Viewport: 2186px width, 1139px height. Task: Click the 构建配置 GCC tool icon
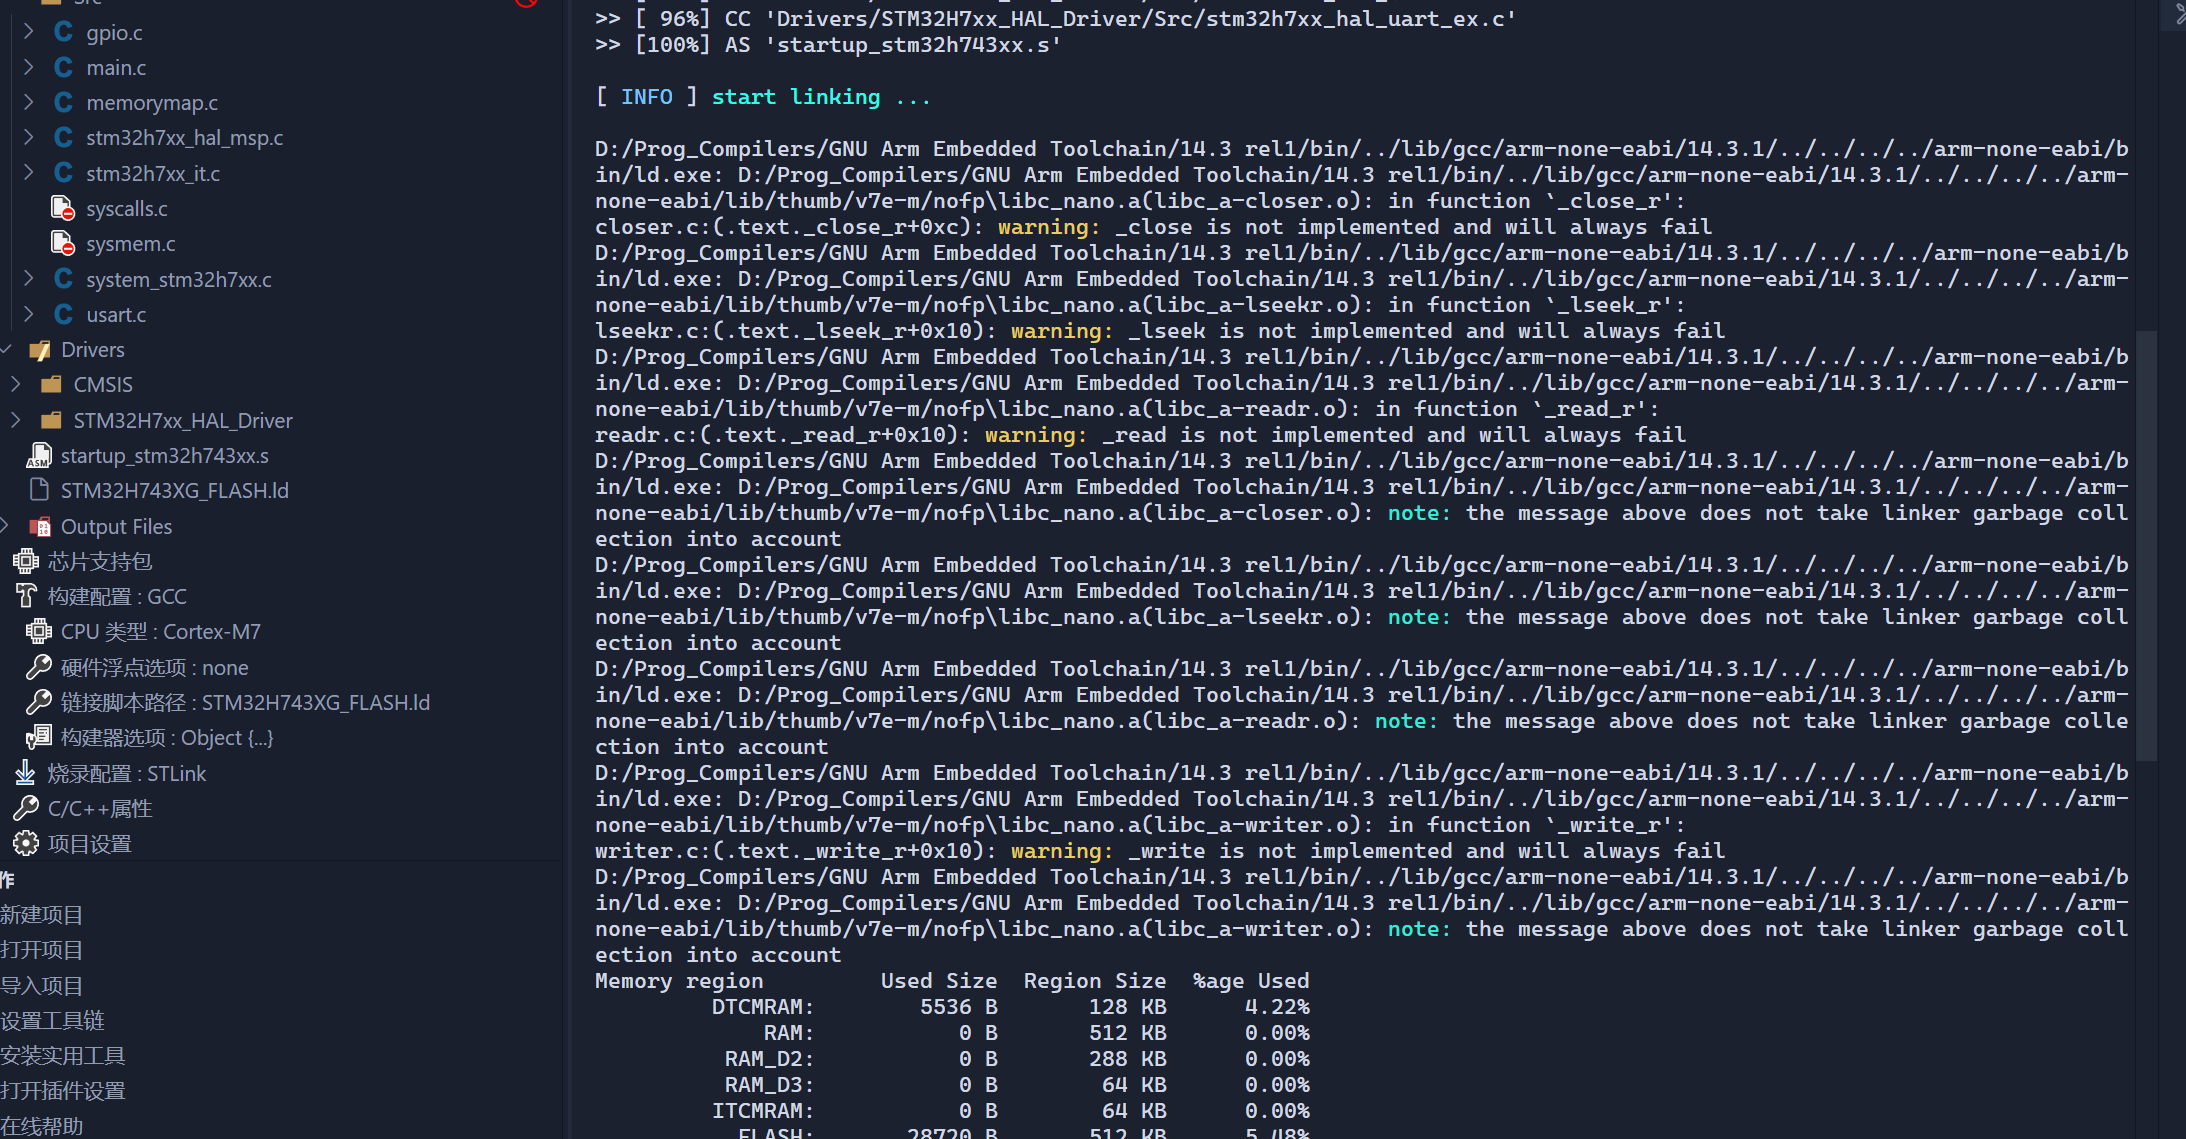[x=26, y=596]
